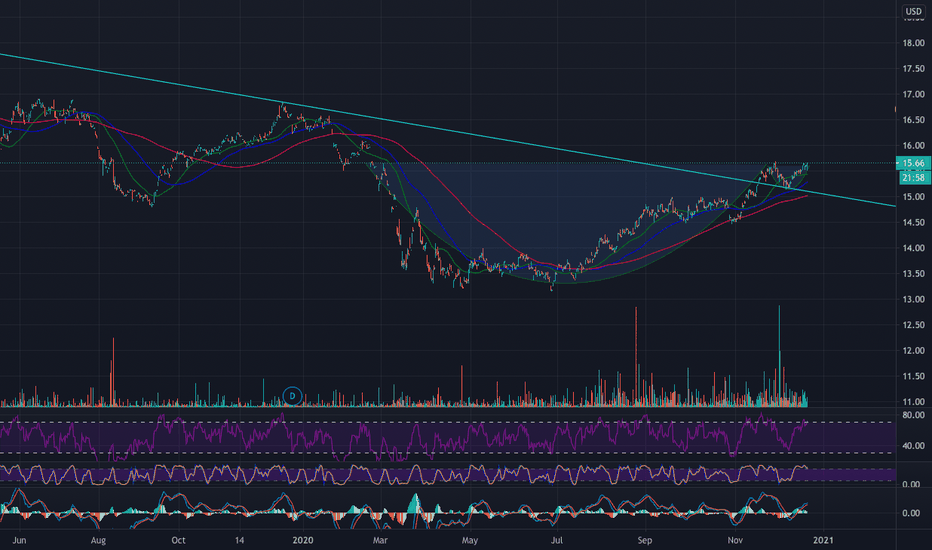The width and height of the screenshot is (932, 550).
Task: Click the 2020 label on time axis
Action: 303,540
